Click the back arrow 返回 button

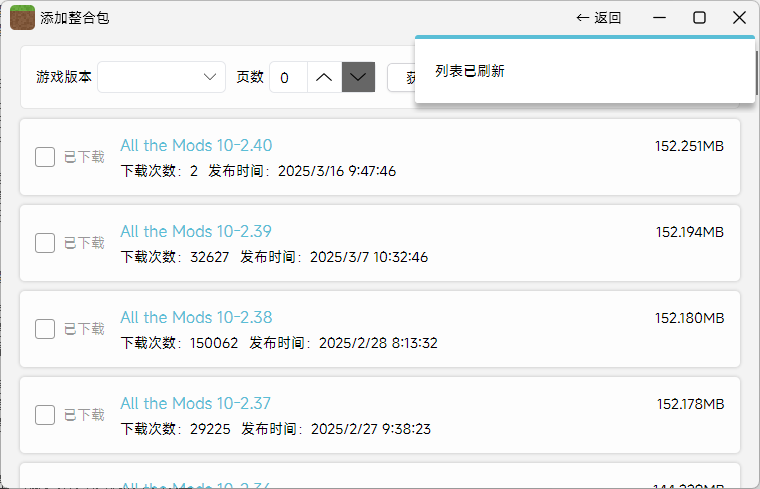point(599,17)
